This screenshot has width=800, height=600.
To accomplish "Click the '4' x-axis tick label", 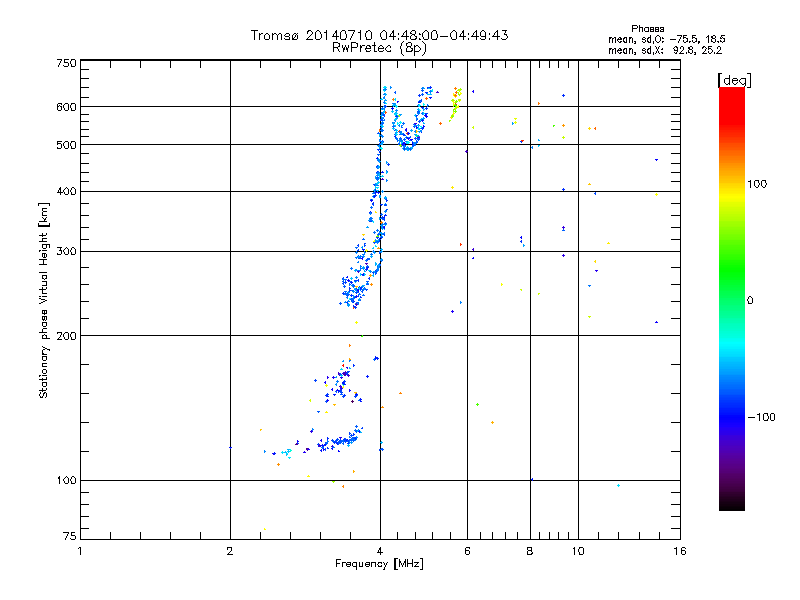I will (x=380, y=551).
